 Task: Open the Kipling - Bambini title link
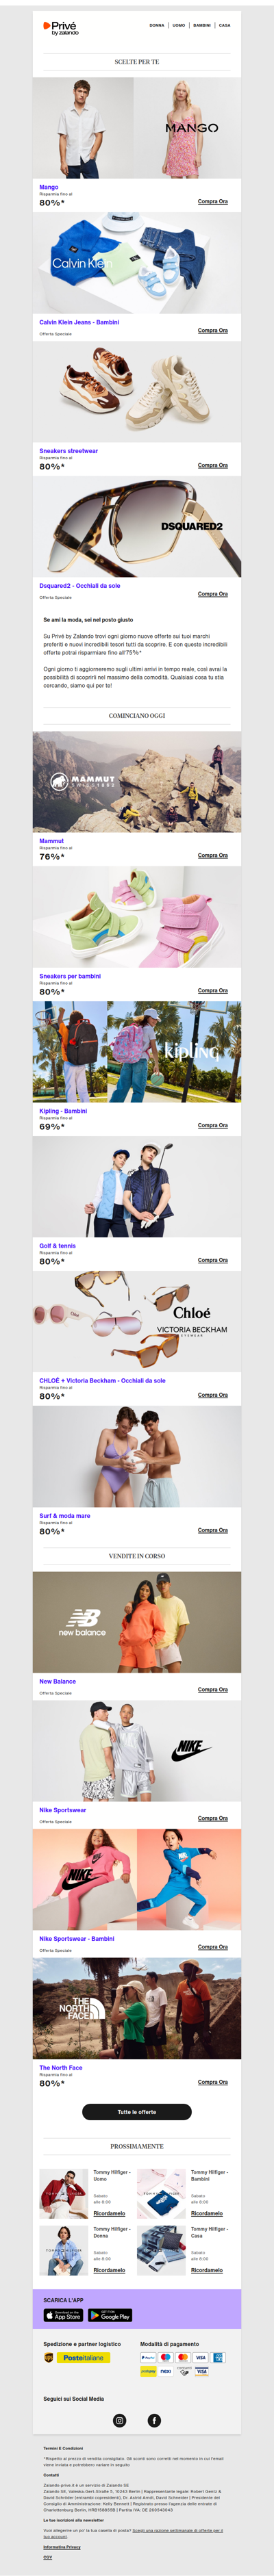(x=63, y=1111)
